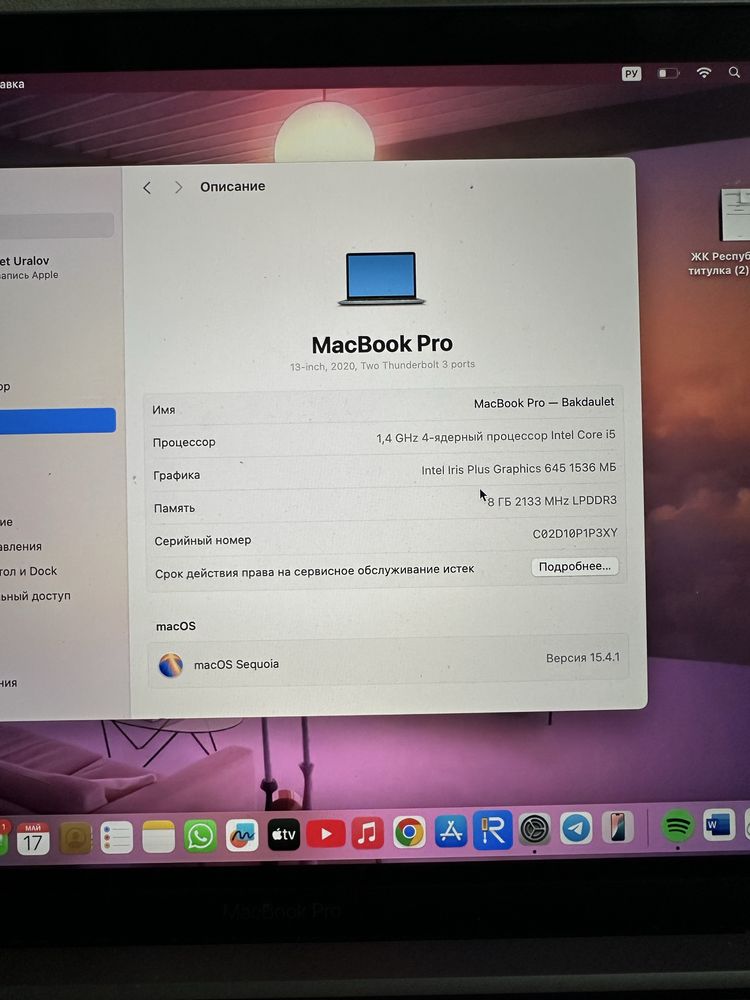
Task: Click the Описание window title
Action: [233, 186]
